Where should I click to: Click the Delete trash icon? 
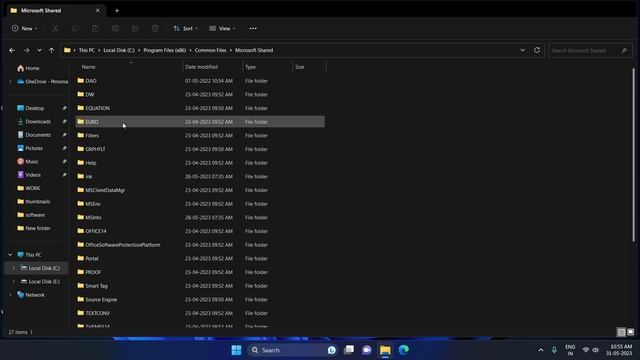pyautogui.click(x=155, y=29)
